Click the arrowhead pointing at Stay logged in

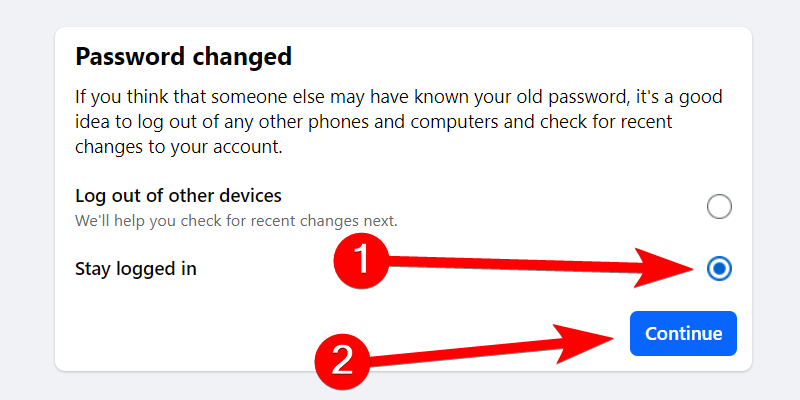(x=680, y=268)
